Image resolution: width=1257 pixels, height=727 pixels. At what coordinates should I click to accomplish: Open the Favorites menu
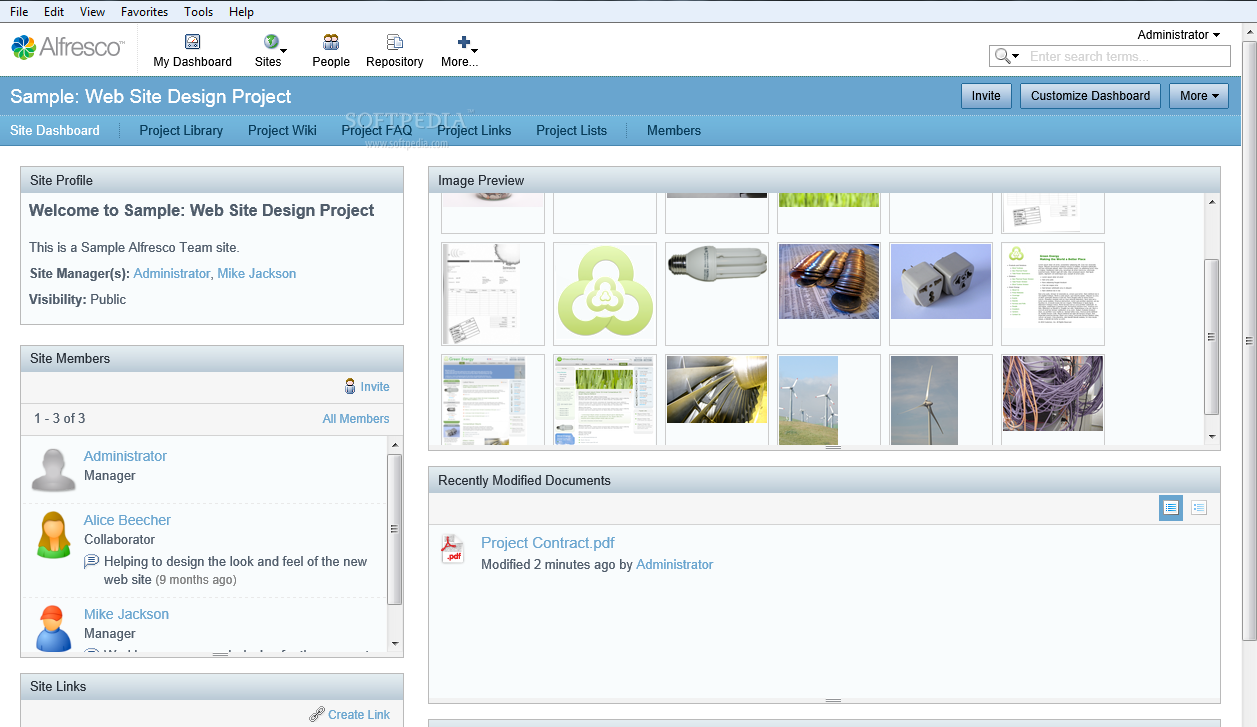point(144,12)
